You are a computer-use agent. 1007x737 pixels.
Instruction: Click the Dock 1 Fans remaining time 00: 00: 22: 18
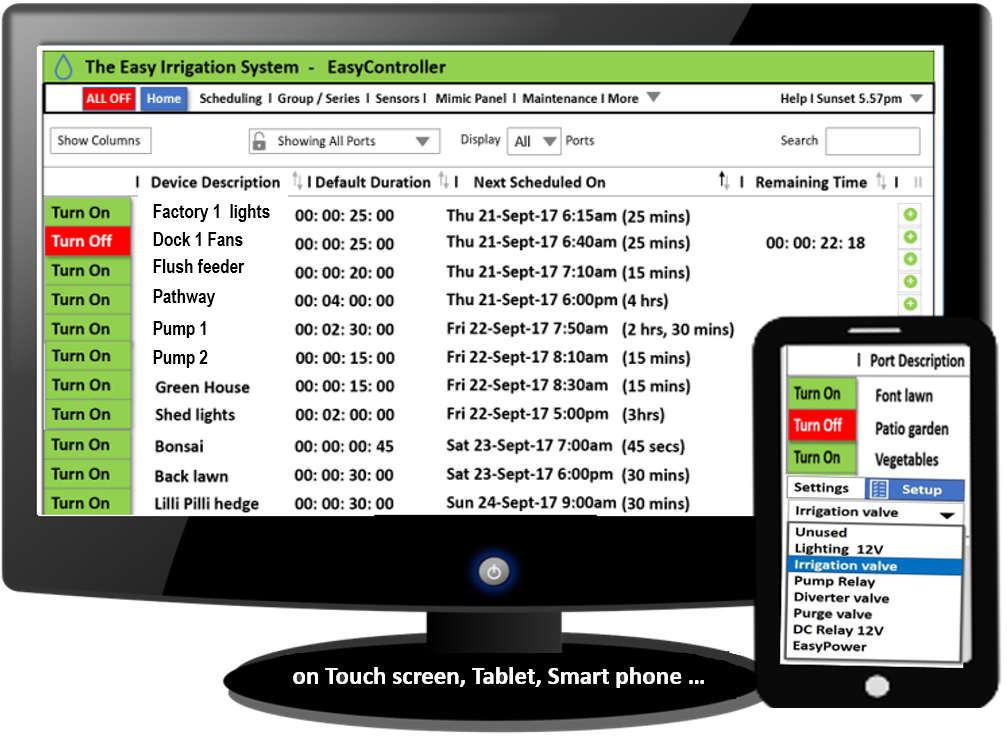coord(815,243)
